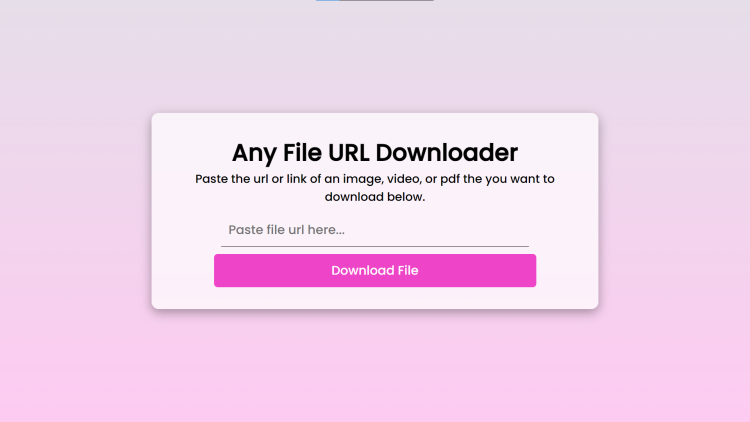Image resolution: width=750 pixels, height=422 pixels.
Task: Click the word Downloader in the title
Action: tap(447, 153)
